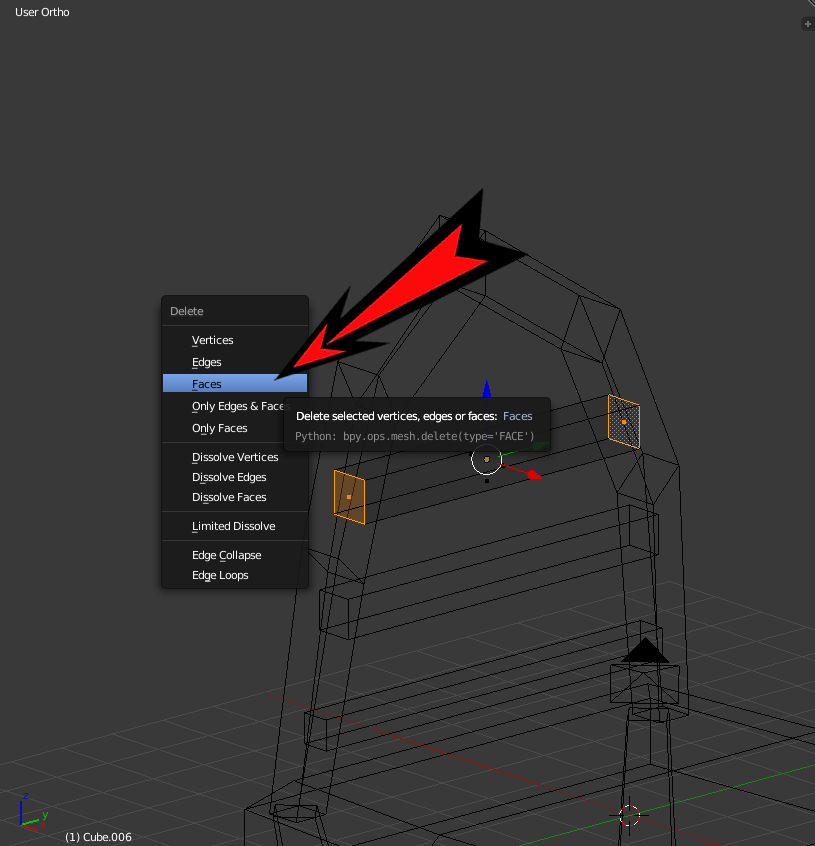The image size is (815, 846).
Task: Choose Only Faces delete option
Action: (x=235, y=428)
